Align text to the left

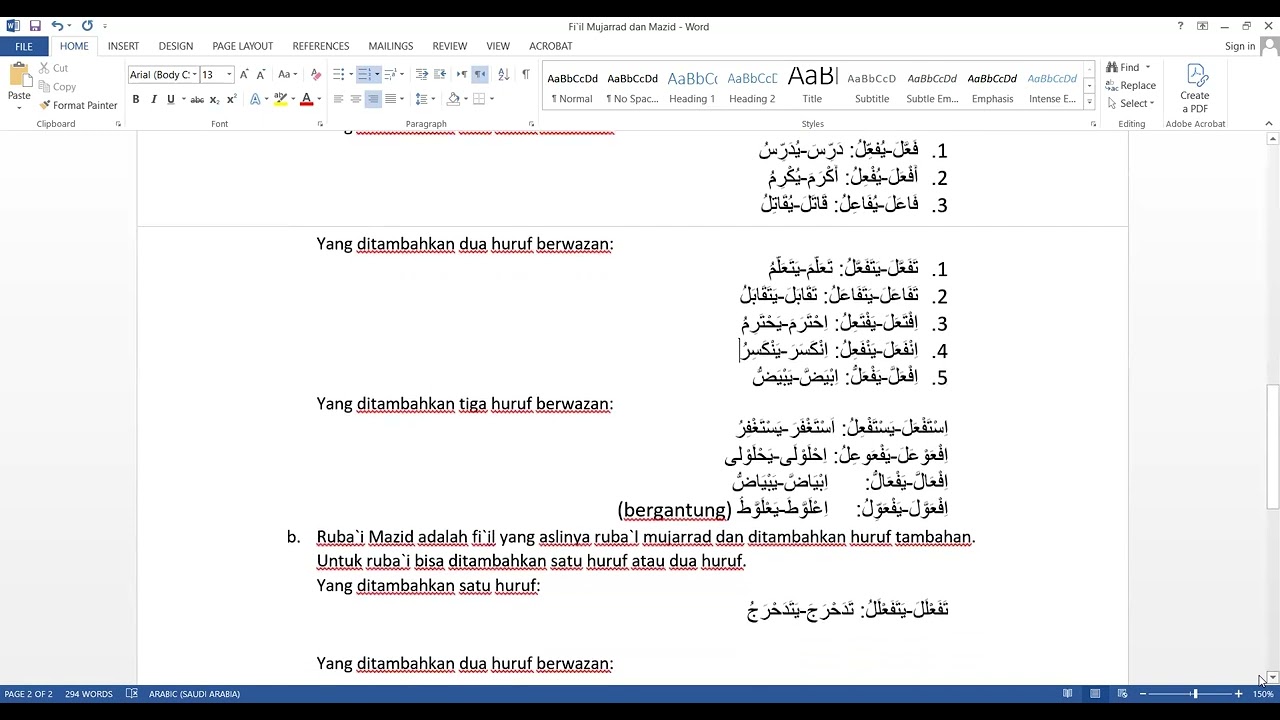click(x=338, y=99)
